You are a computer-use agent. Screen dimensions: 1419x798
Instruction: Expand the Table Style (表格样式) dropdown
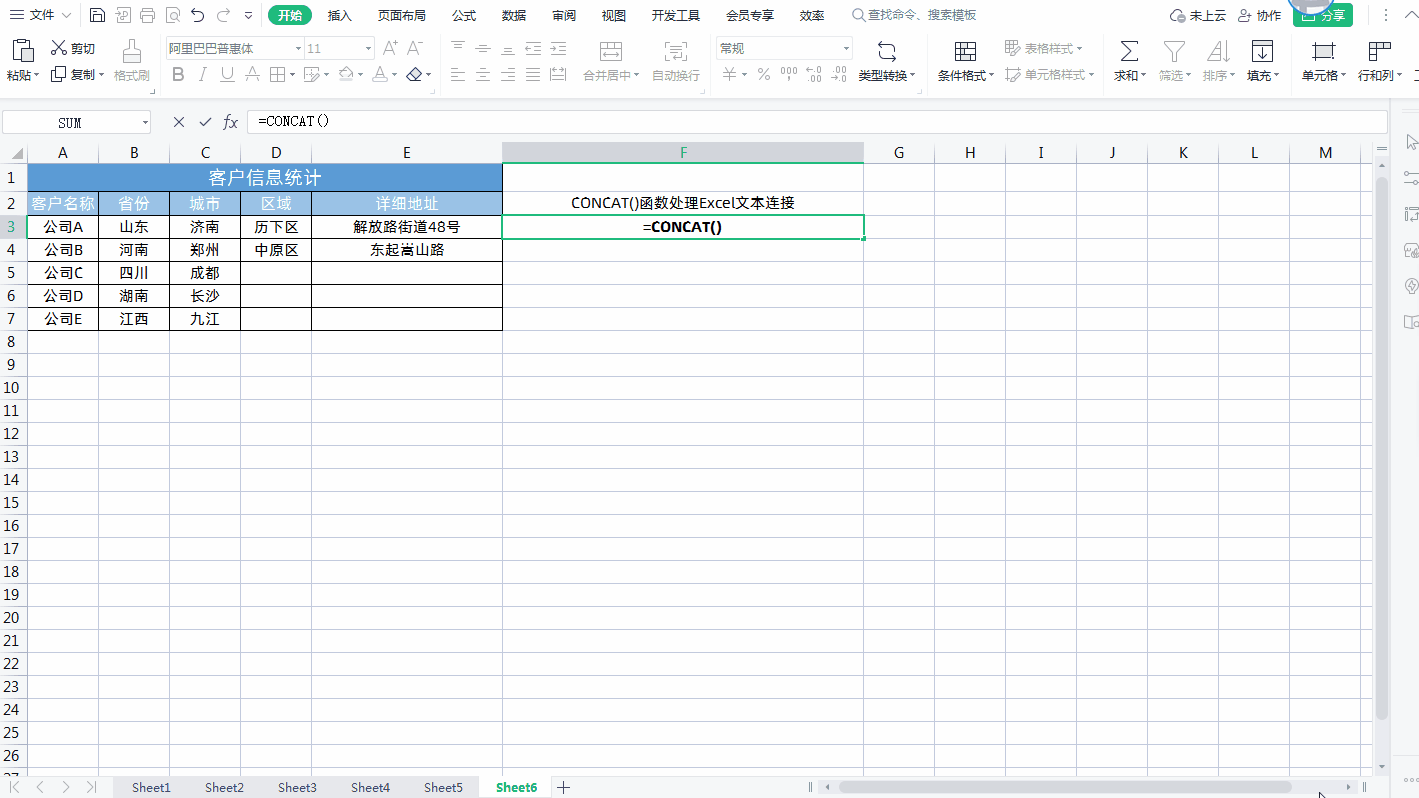click(x=1080, y=48)
